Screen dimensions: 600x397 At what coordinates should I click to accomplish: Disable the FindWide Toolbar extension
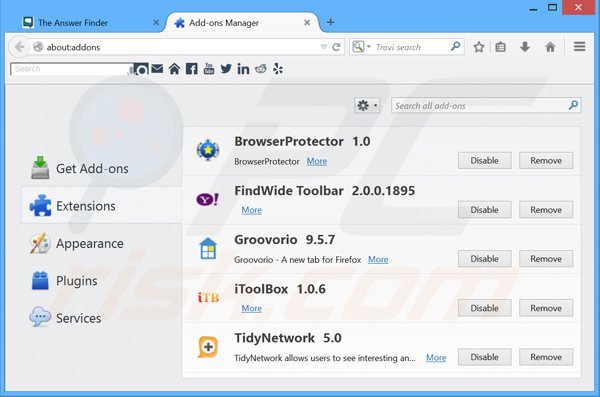click(484, 210)
